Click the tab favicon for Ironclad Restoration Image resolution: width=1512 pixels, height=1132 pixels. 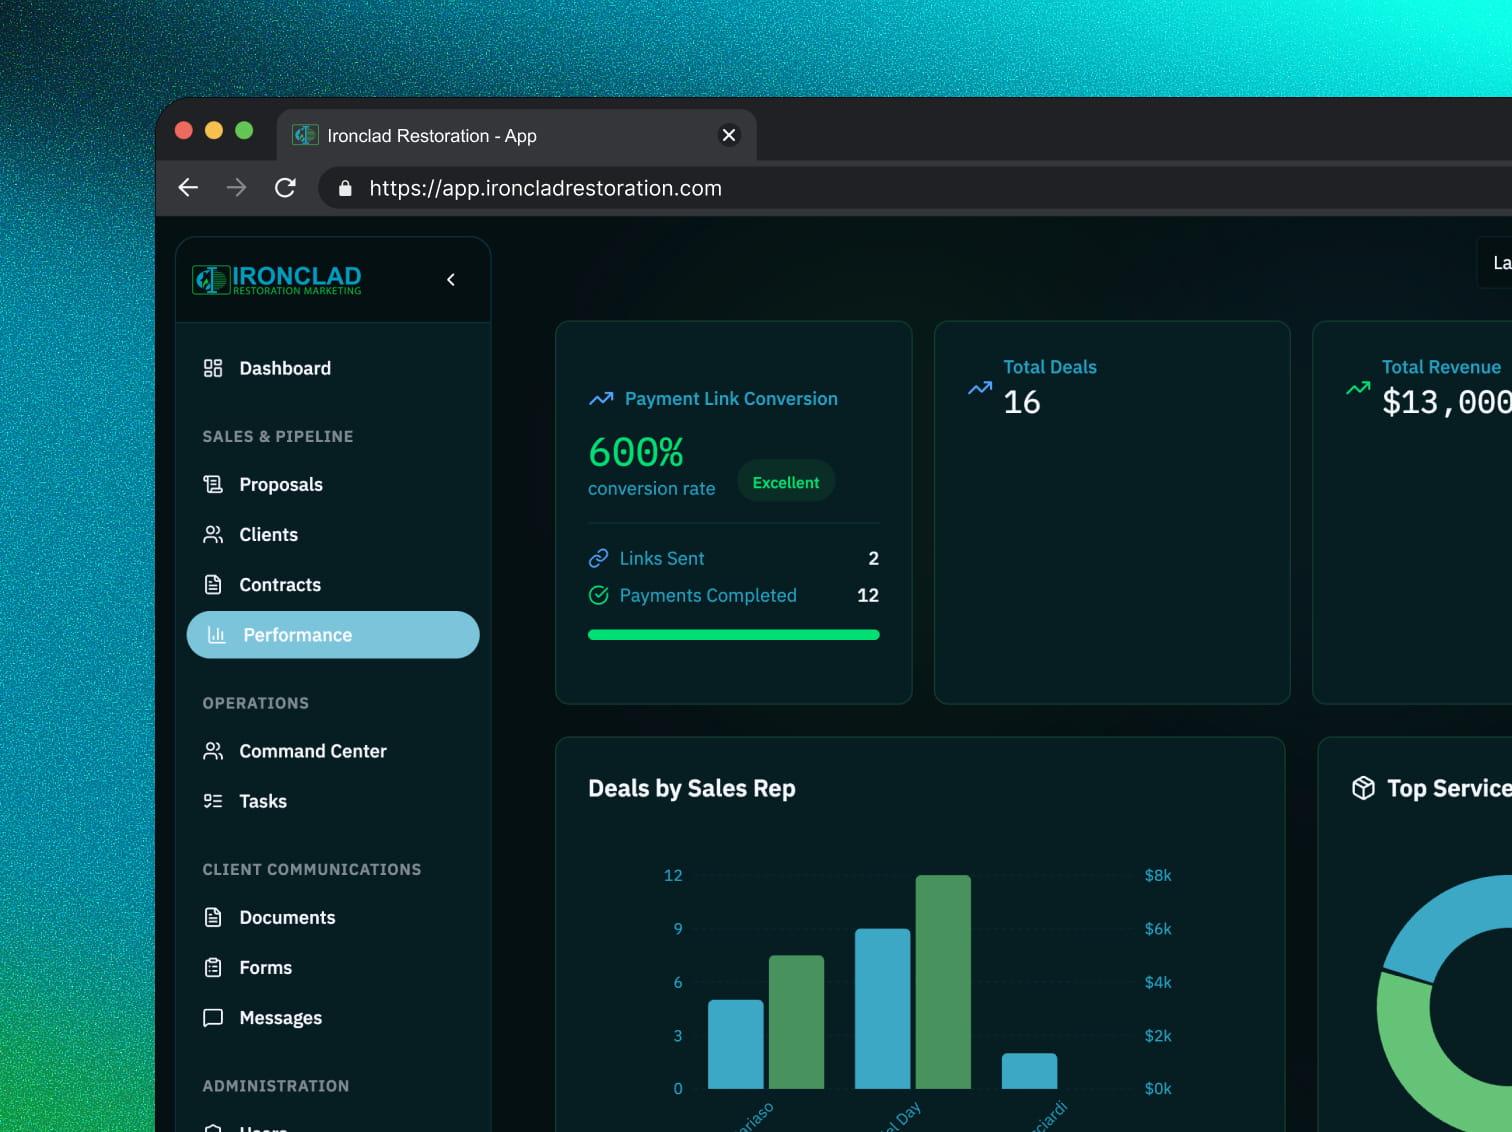coord(305,135)
